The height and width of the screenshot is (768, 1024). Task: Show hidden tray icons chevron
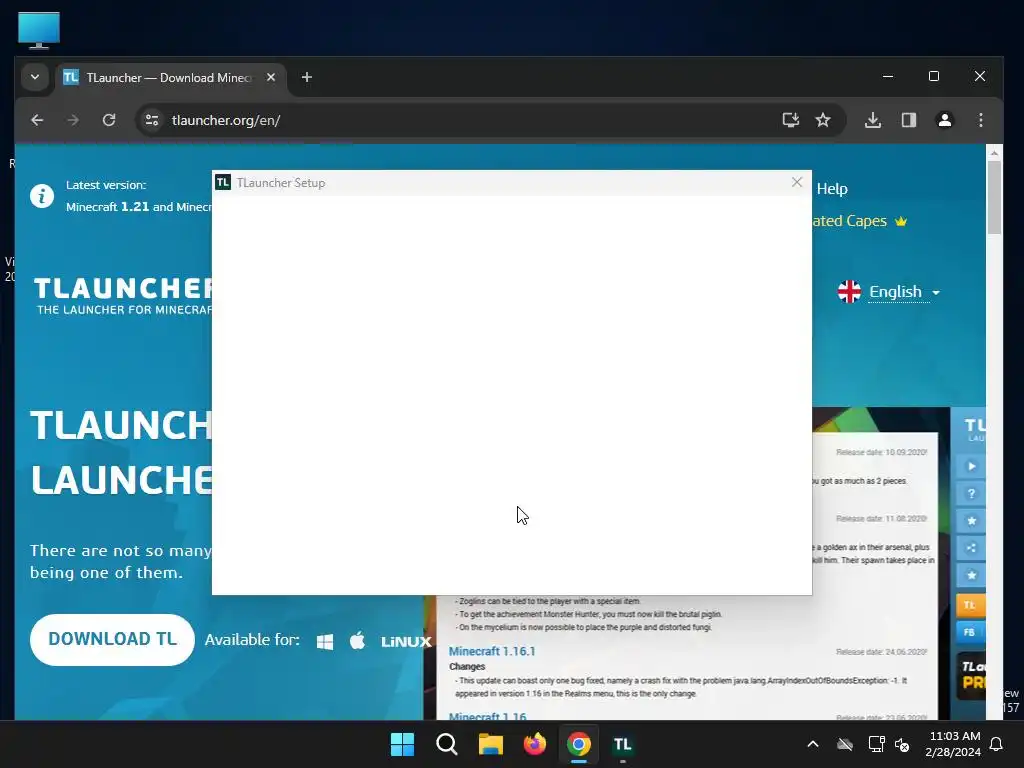click(x=813, y=744)
